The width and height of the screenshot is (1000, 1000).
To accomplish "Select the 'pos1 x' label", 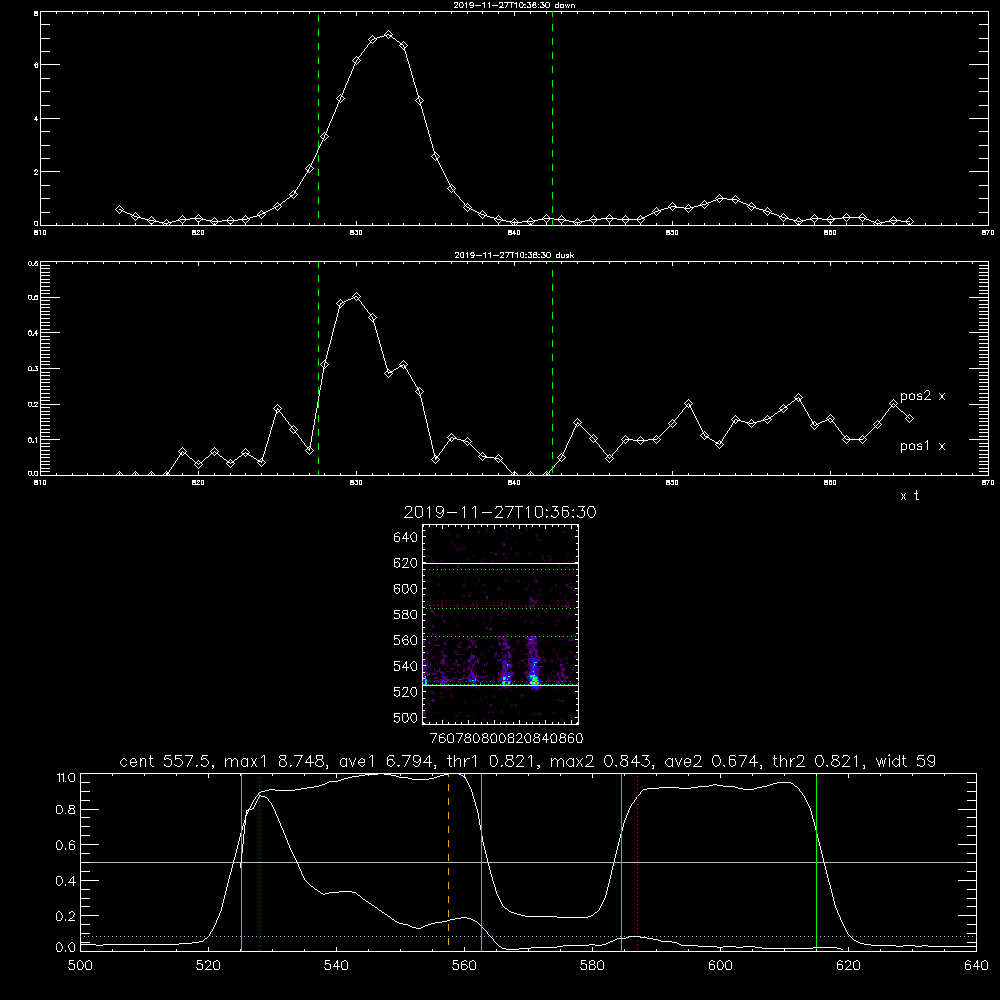I will pyautogui.click(x=922, y=446).
